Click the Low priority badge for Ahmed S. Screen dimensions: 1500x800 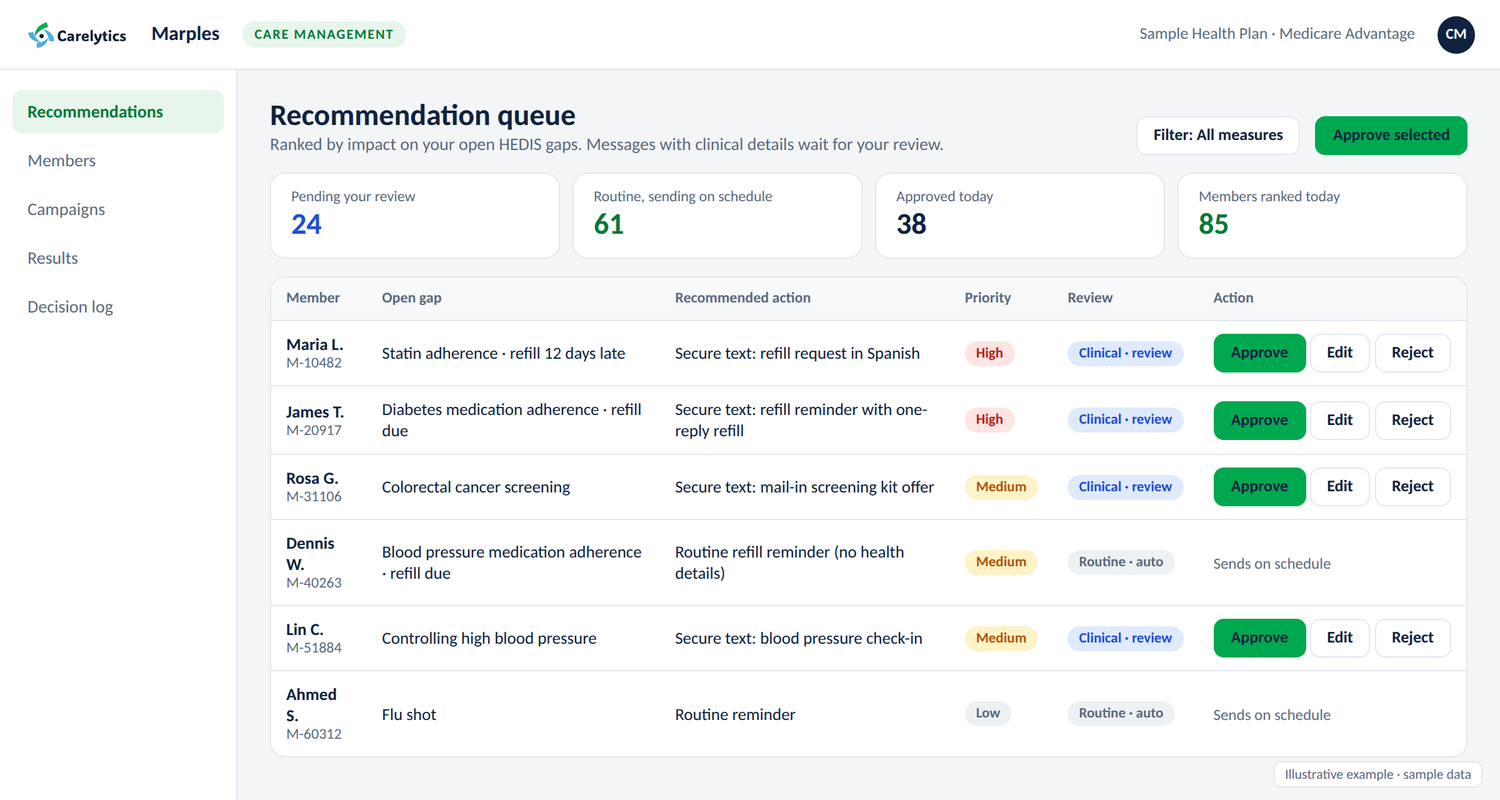[x=988, y=713]
